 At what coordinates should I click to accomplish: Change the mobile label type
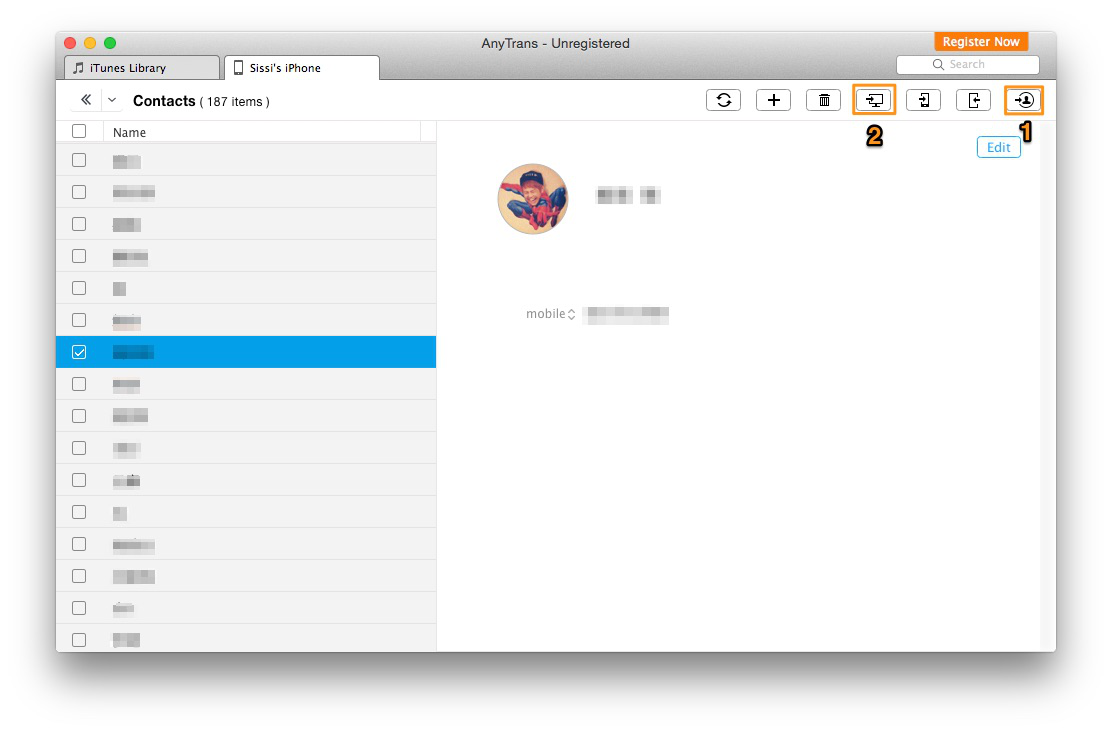pos(550,314)
